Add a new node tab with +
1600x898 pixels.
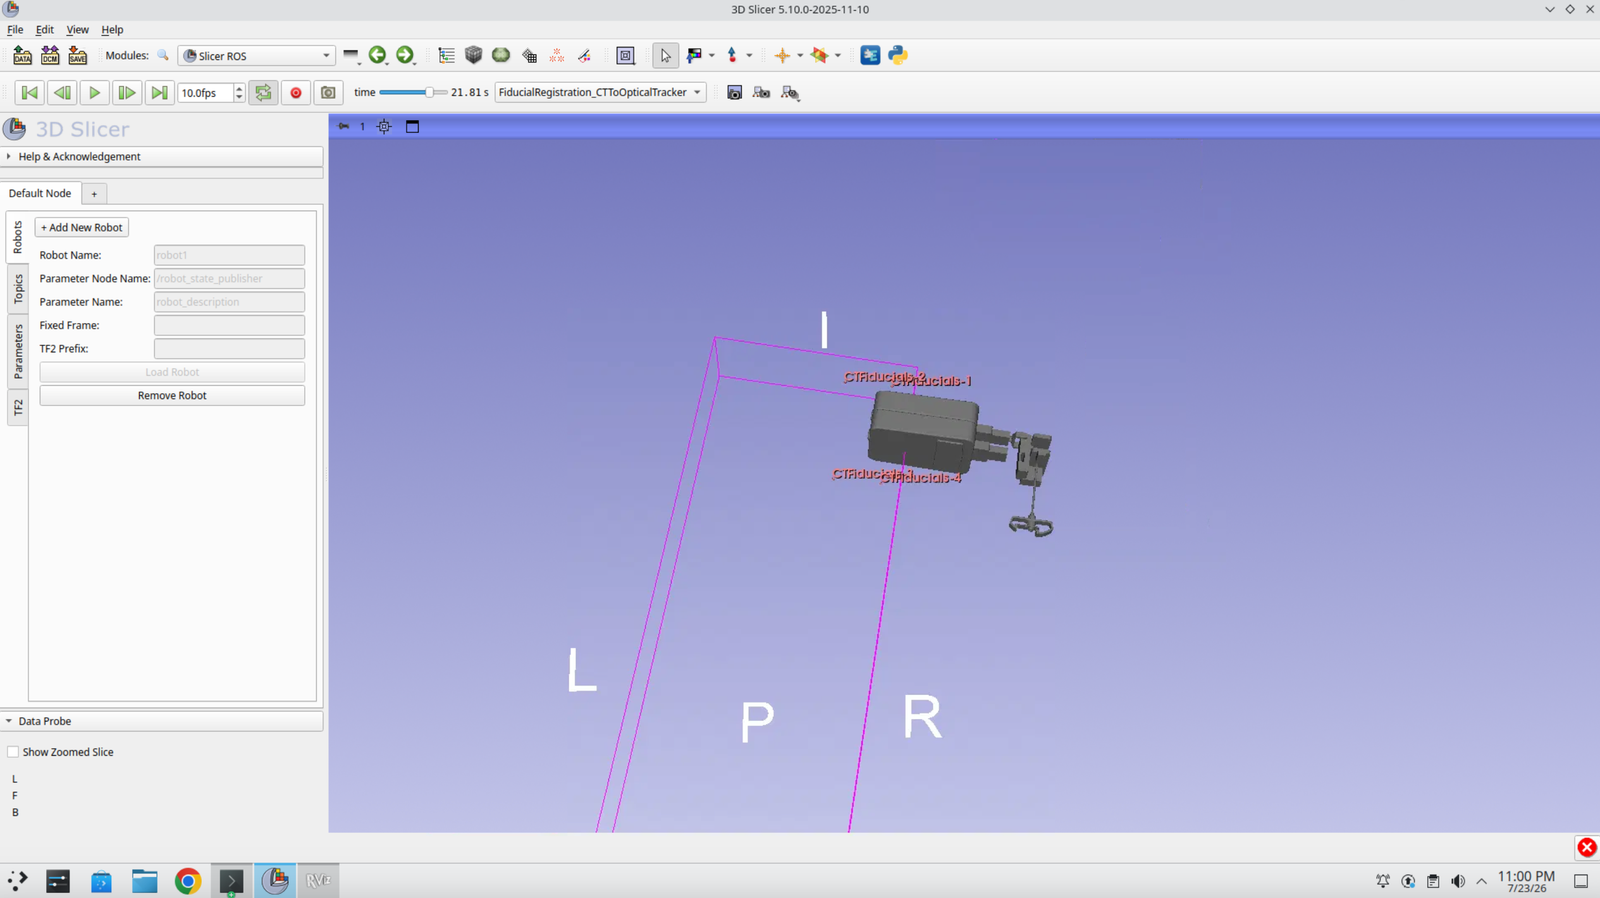pos(94,194)
